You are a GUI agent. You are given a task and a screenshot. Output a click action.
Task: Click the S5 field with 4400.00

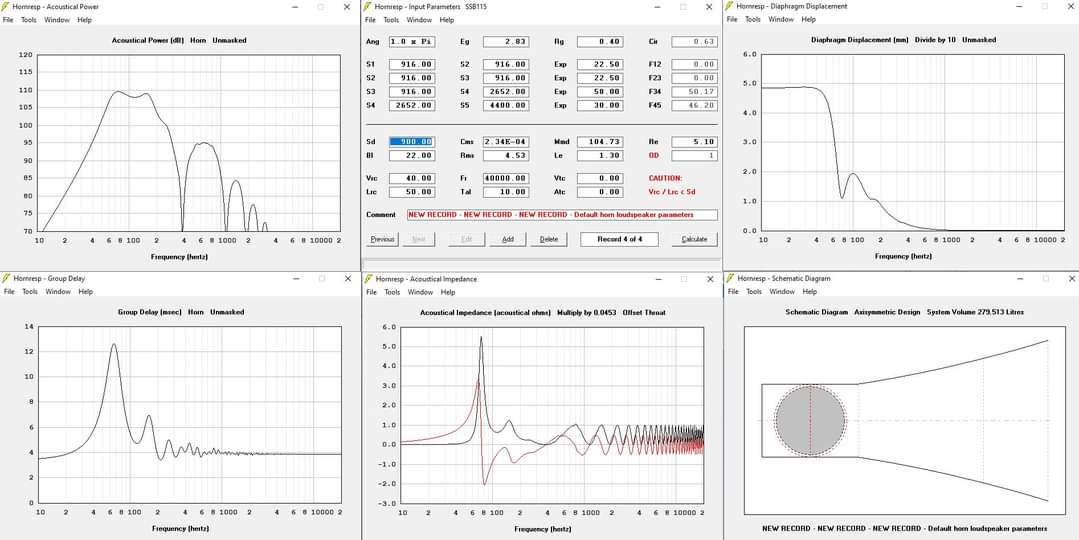click(506, 105)
